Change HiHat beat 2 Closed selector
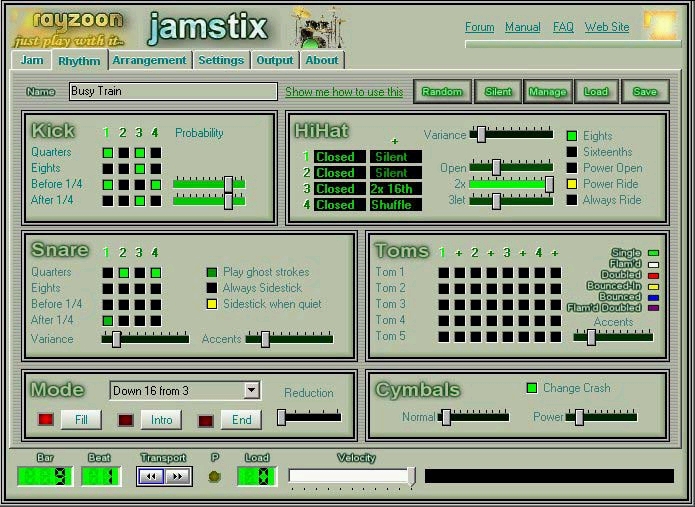Screen dimensions: 695x507 coord(340,173)
